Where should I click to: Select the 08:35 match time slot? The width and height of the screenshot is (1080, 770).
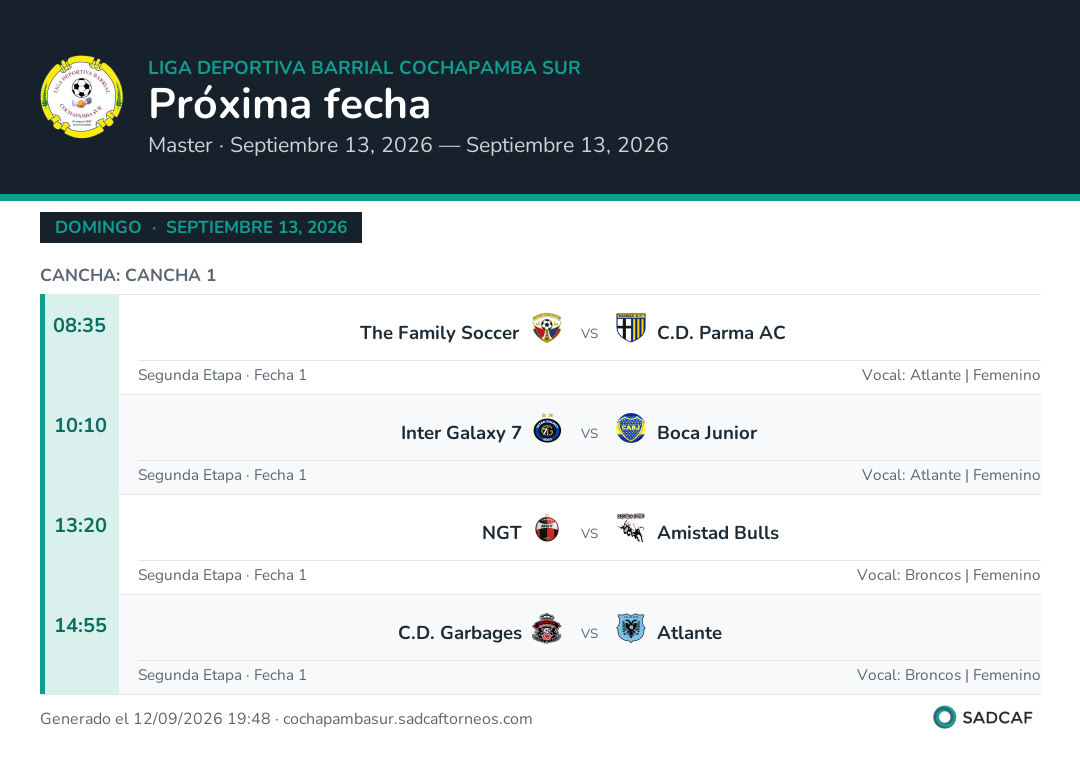coord(80,325)
